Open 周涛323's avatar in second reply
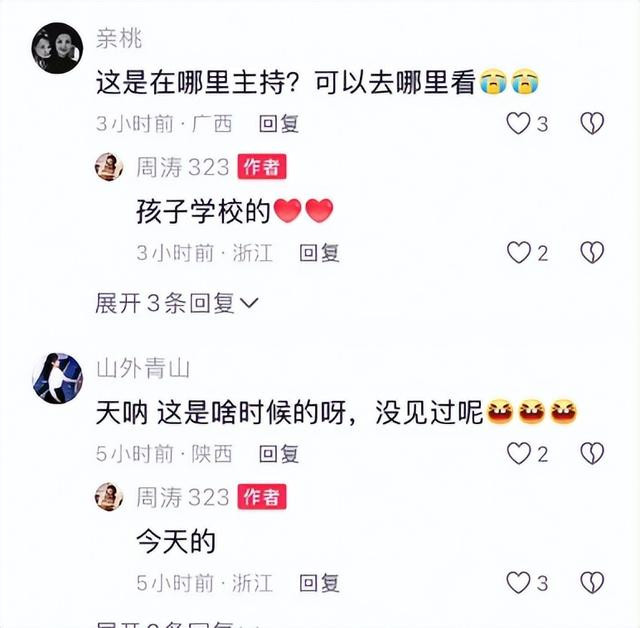Screen dimensions: 640x628 coord(109,497)
